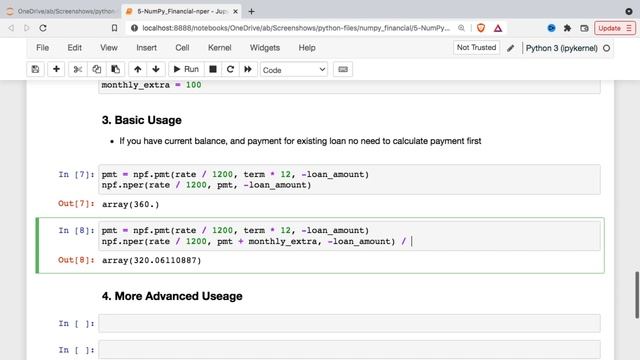Click output array(320.06110887)
Viewport: 640px width, 360px height.
pyautogui.click(x=151, y=260)
